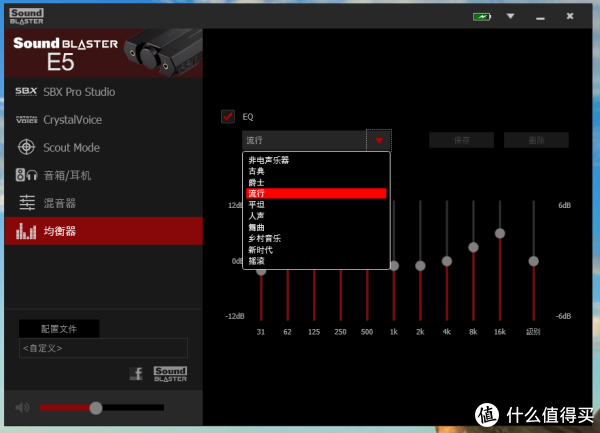Close the Sound Blaster window

[570, 16]
